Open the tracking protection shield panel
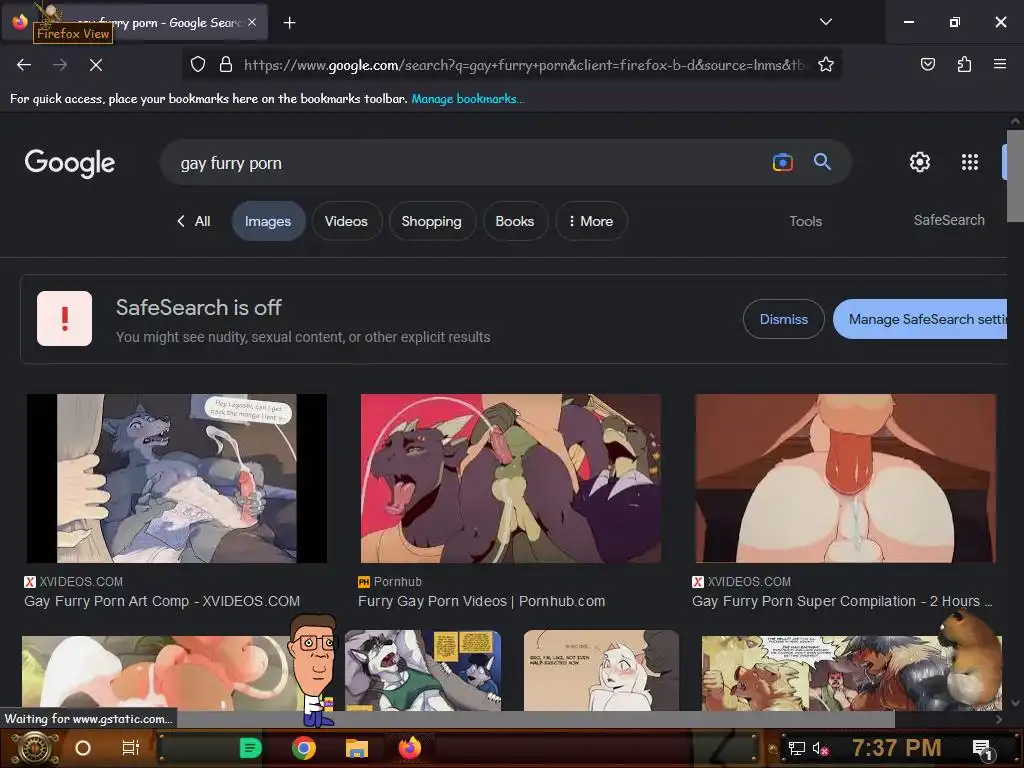 198,65
